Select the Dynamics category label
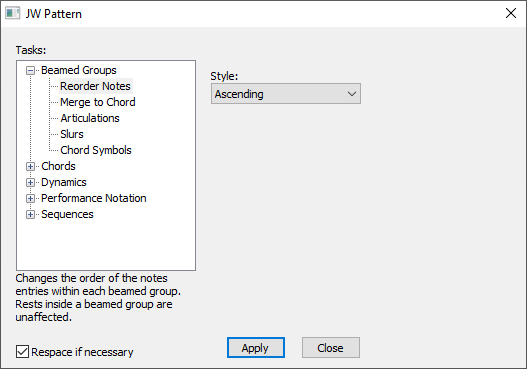Screen dimensions: 527x369 pyautogui.click(x=64, y=182)
